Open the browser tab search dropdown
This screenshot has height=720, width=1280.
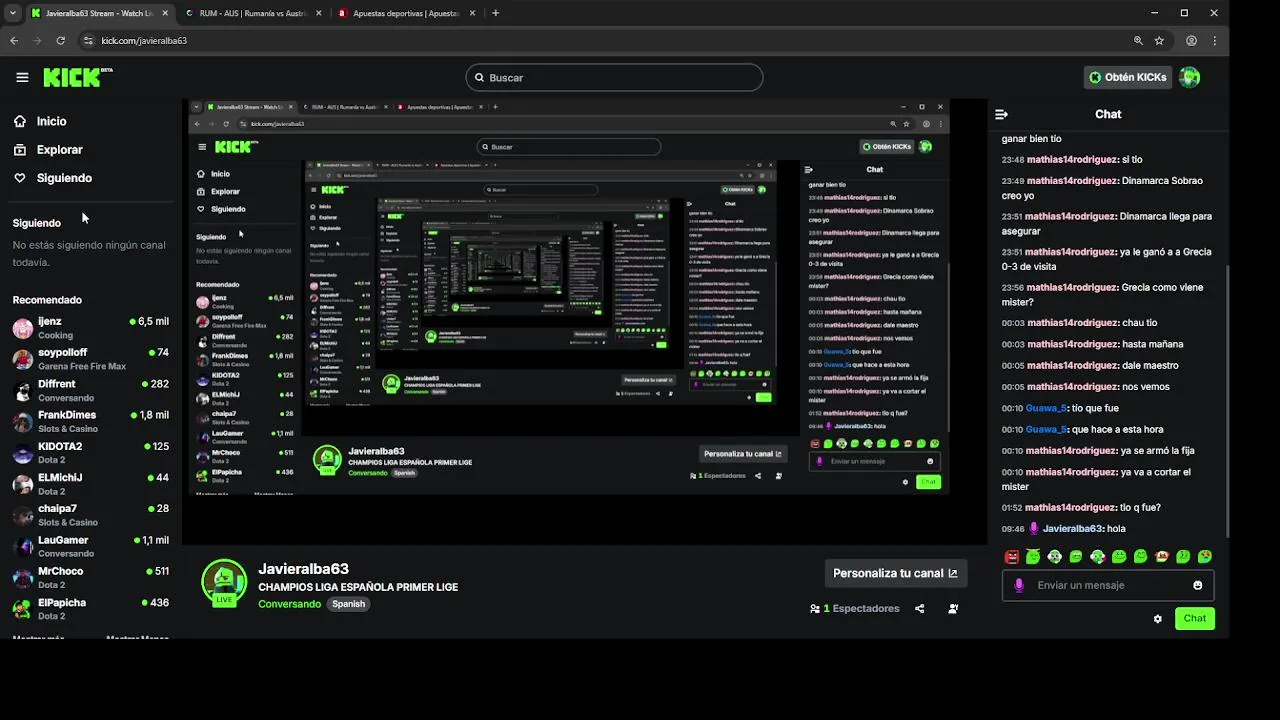(x=12, y=13)
